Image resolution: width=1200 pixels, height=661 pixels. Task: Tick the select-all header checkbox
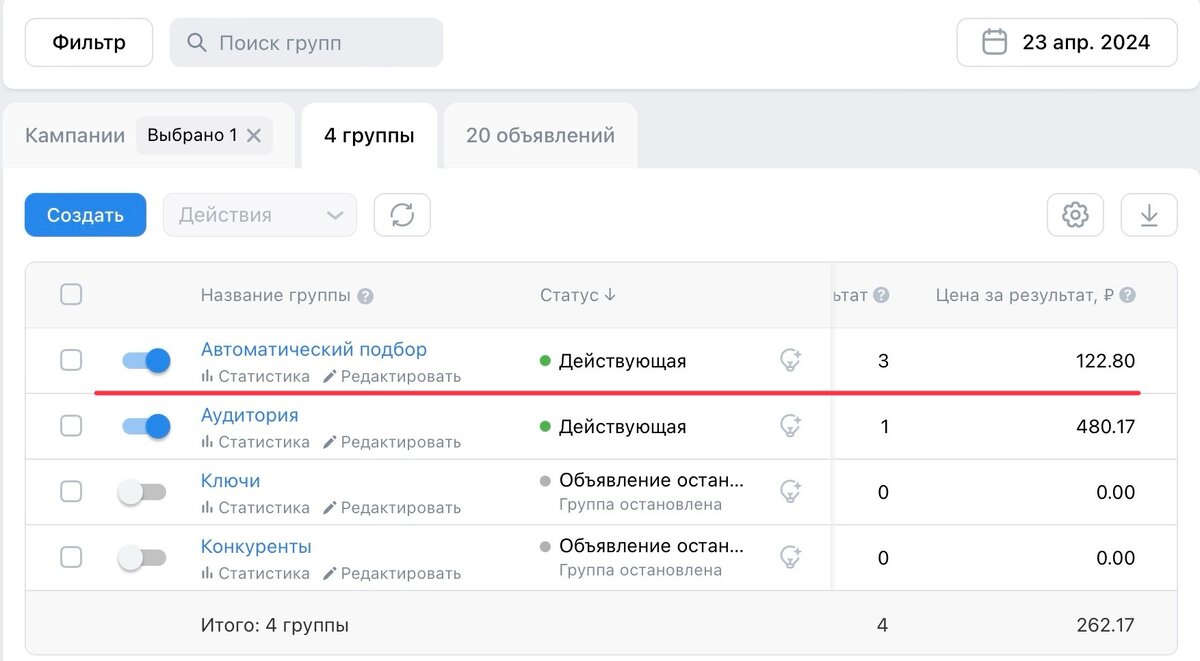(x=71, y=294)
